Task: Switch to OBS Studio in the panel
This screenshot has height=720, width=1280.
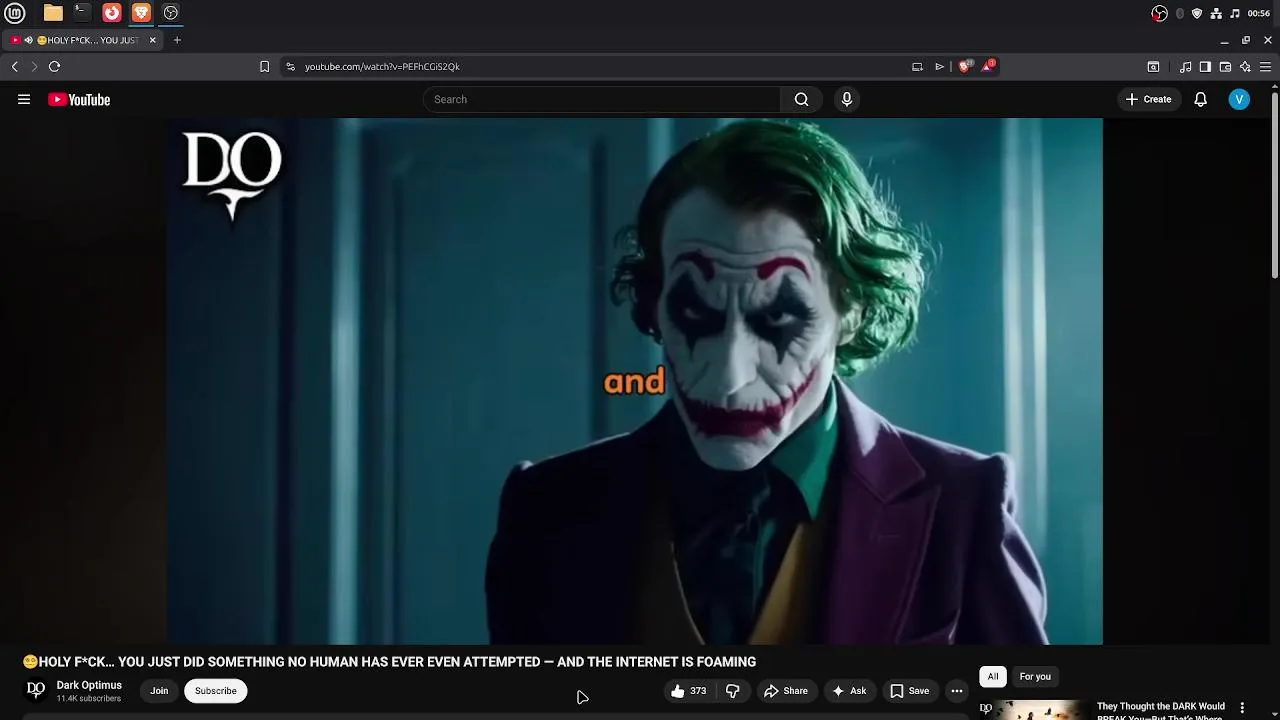Action: coord(171,13)
